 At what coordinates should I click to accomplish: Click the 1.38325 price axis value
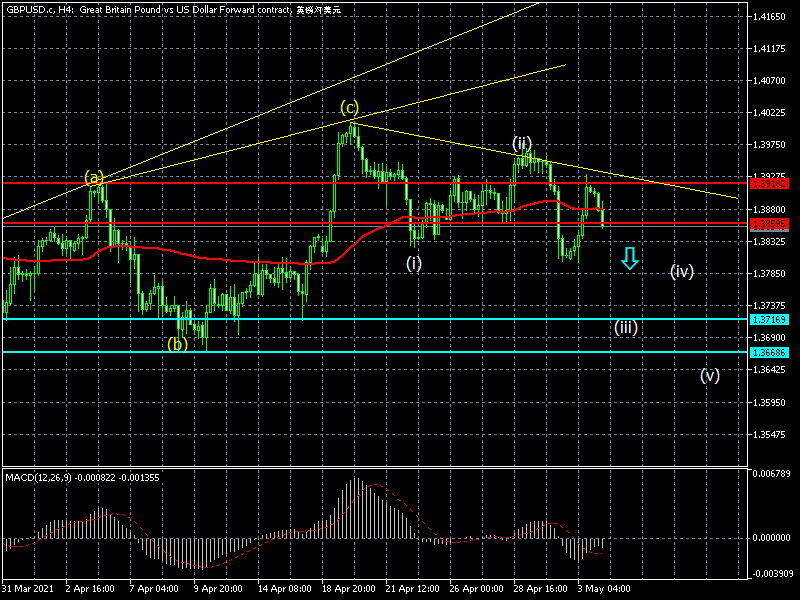[769, 241]
